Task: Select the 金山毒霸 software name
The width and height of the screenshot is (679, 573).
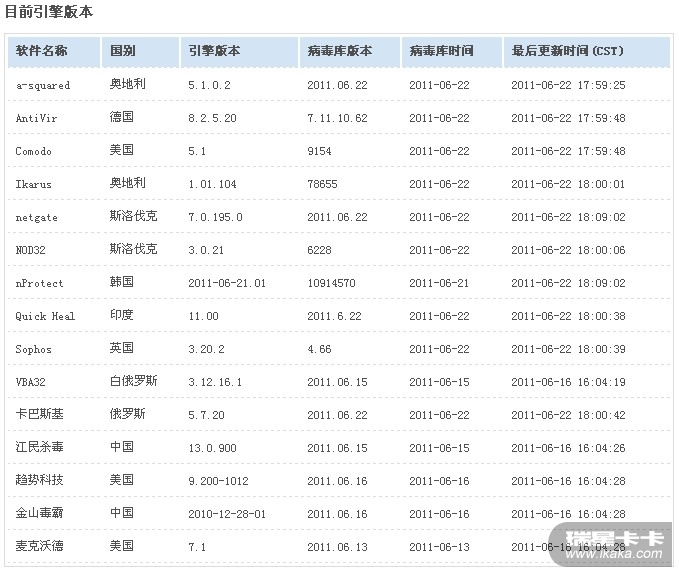Action: coord(39,513)
